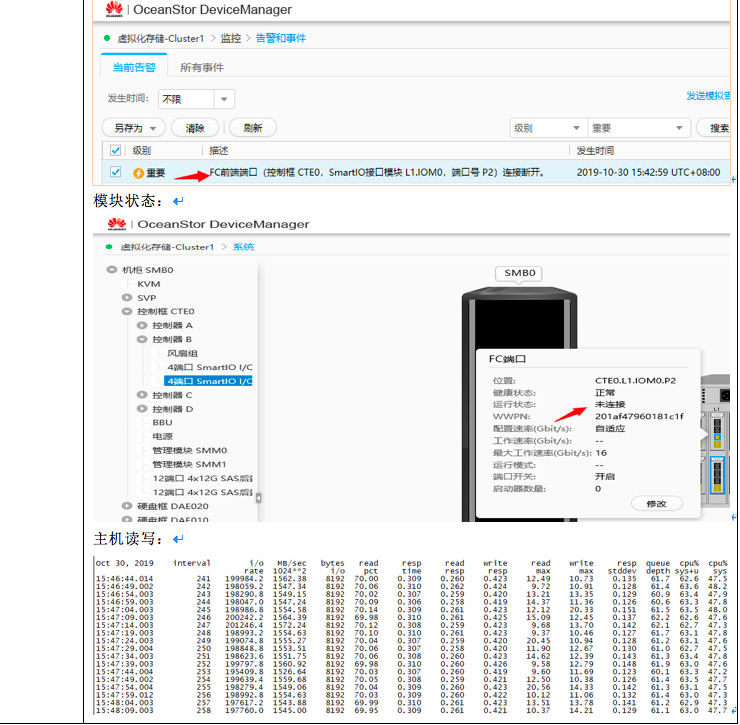Select running status value 未连接
Image resolution: width=740 pixels, height=725 pixels.
point(610,405)
